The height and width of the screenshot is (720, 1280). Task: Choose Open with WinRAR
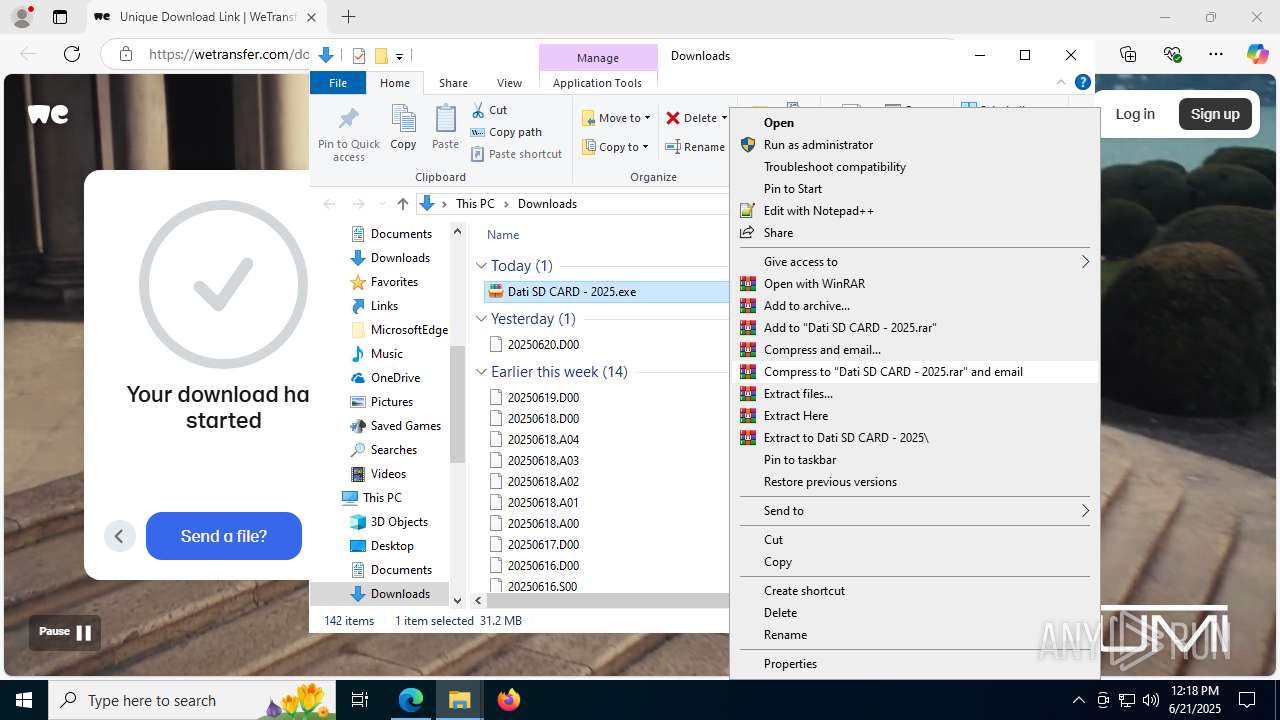pyautogui.click(x=914, y=284)
